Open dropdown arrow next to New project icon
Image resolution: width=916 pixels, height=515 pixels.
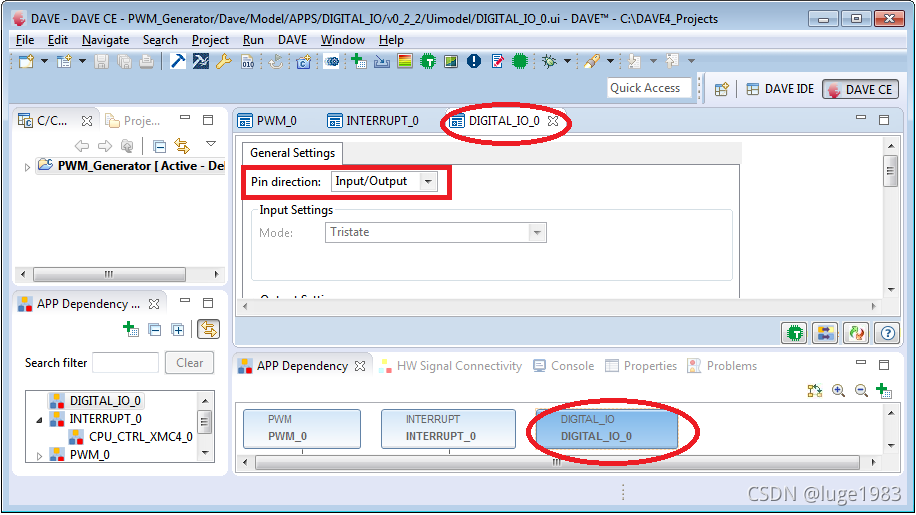click(44, 61)
